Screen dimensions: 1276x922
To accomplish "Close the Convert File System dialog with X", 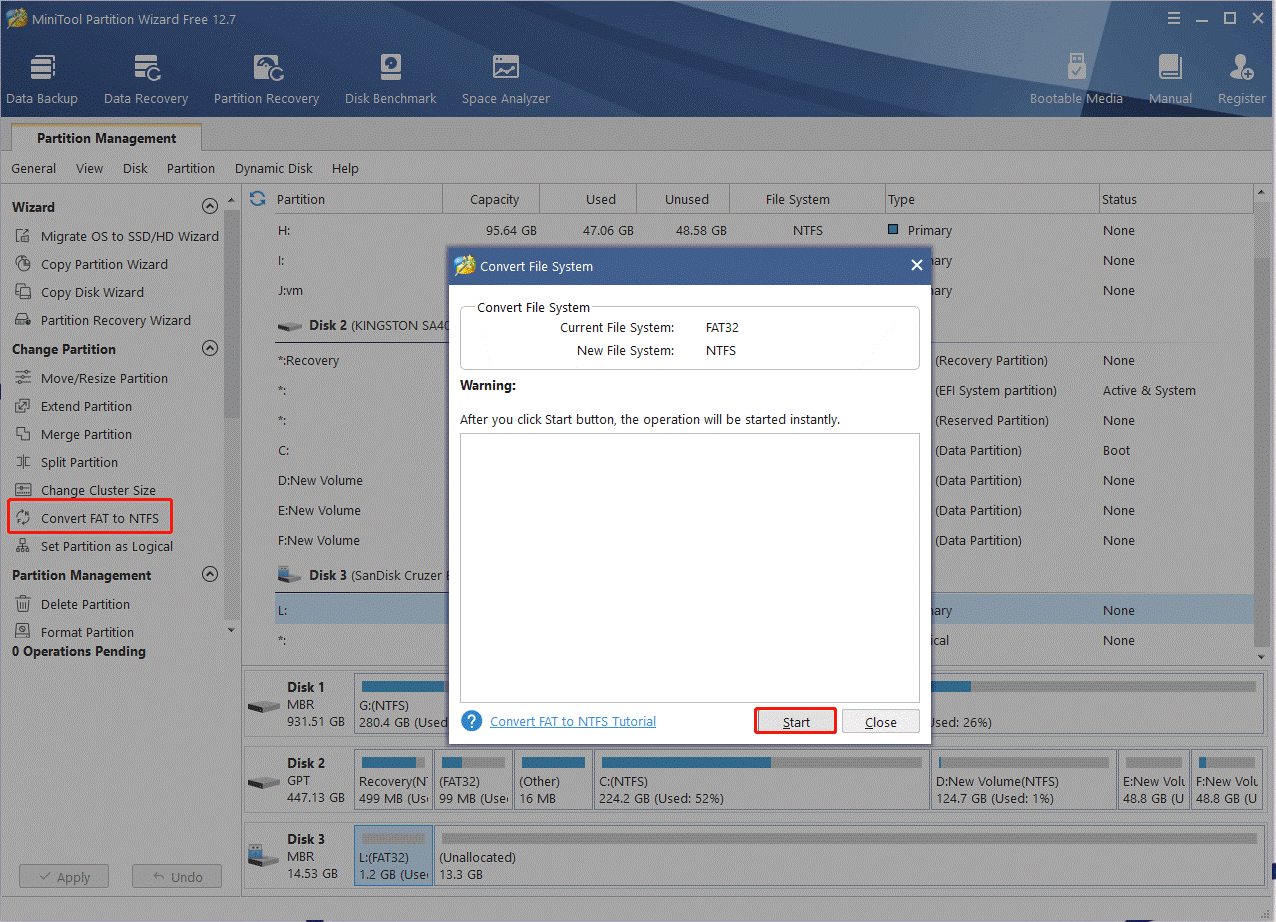I will click(916, 266).
